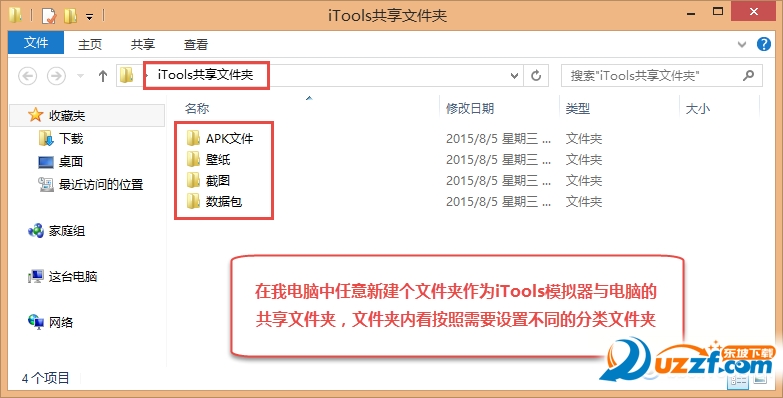Click the New folder quick access icon
The width and height of the screenshot is (783, 398).
[70, 15]
